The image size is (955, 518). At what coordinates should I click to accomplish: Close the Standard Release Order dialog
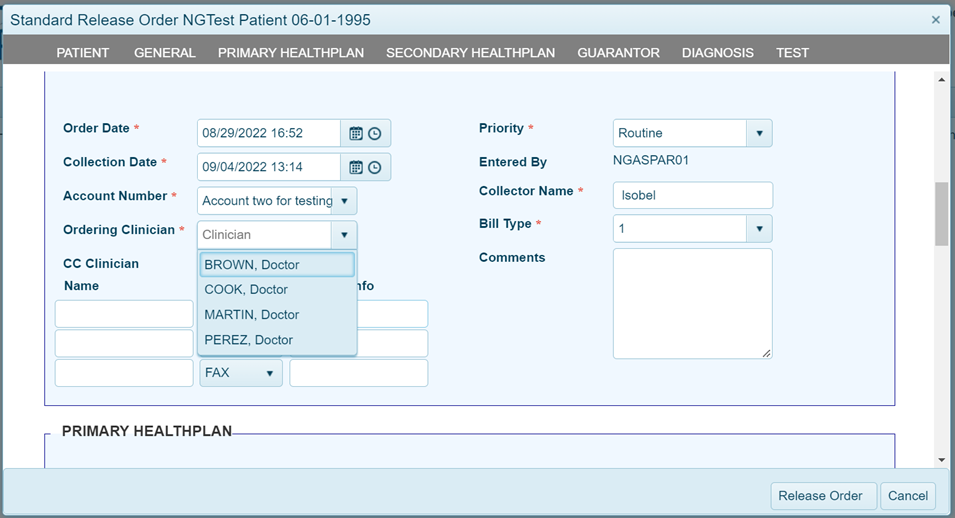coord(935,19)
